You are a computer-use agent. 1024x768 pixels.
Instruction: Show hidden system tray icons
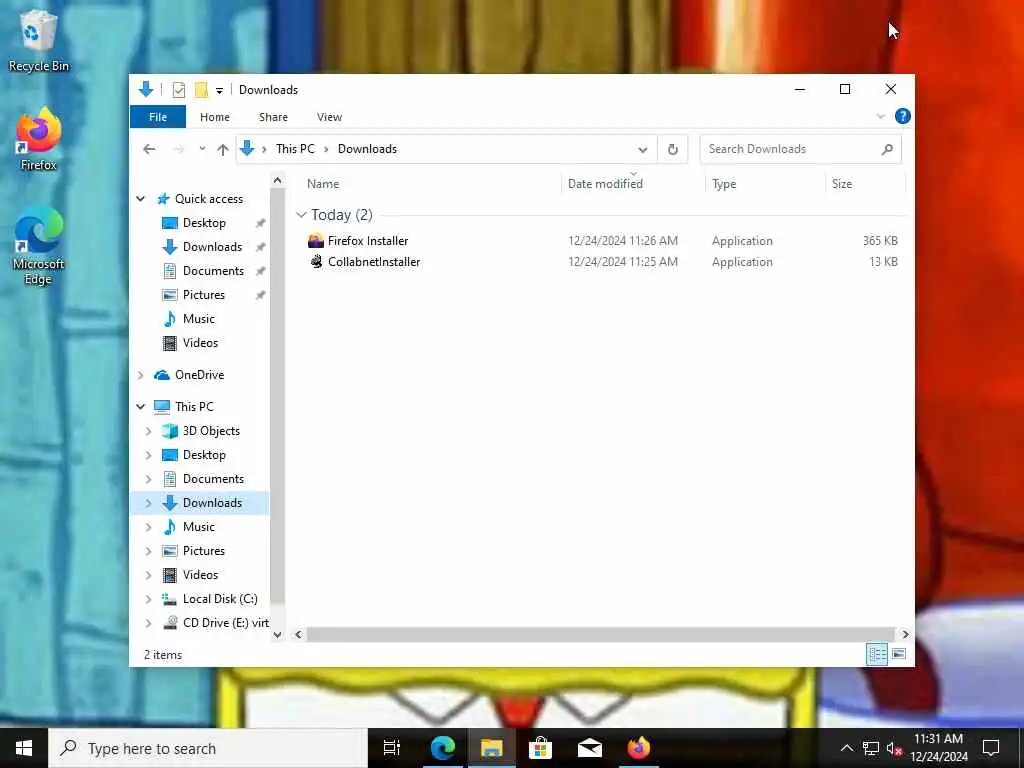(846, 748)
